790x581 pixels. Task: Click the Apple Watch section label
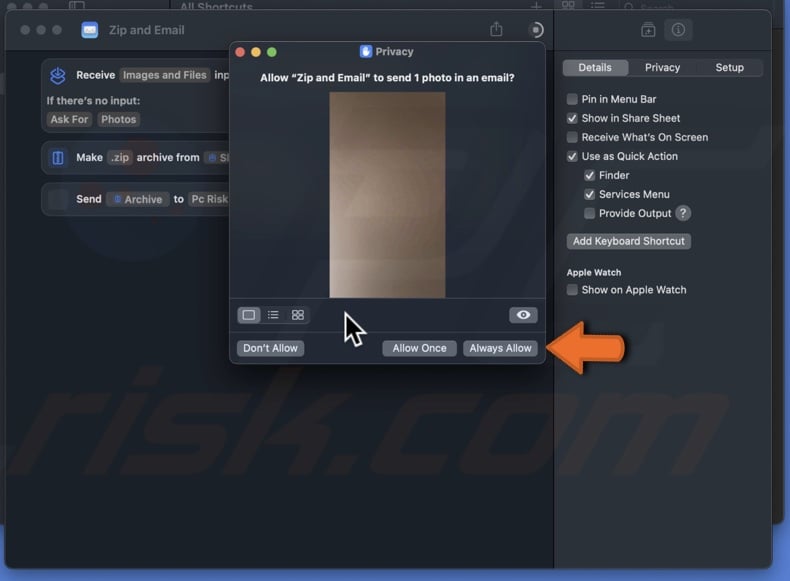coord(594,273)
